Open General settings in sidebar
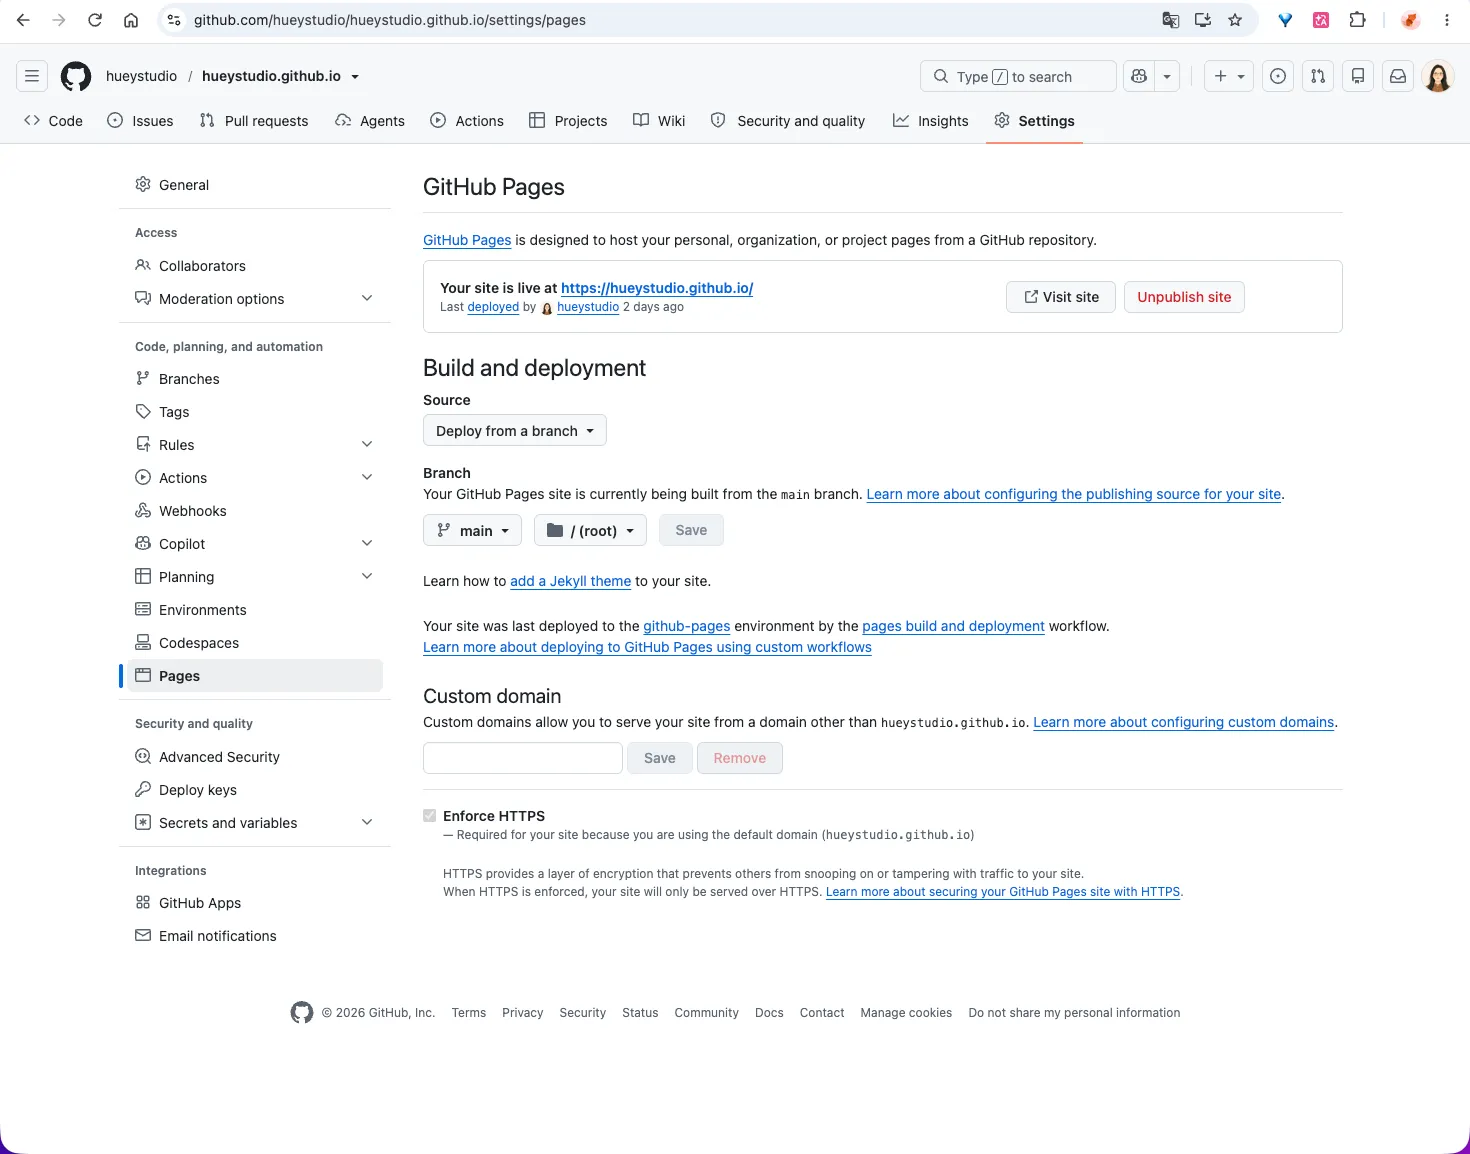This screenshot has width=1470, height=1154. tap(255, 185)
